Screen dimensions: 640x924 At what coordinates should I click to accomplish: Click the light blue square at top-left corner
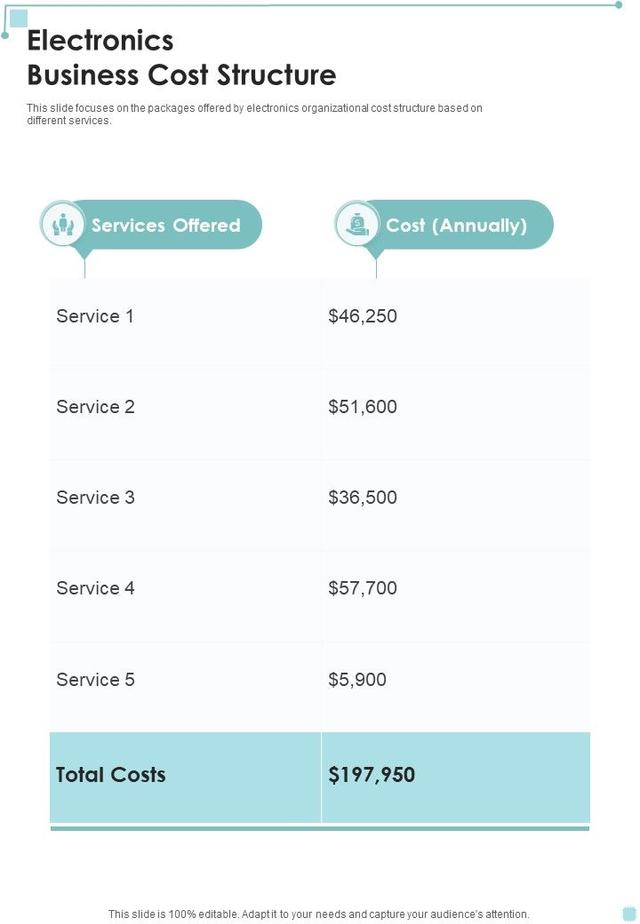click(x=17, y=18)
